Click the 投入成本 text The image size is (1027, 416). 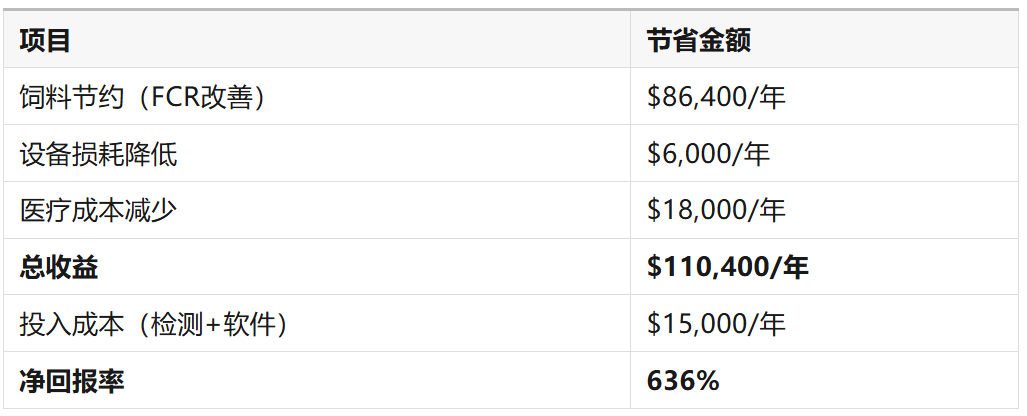click(x=72, y=324)
